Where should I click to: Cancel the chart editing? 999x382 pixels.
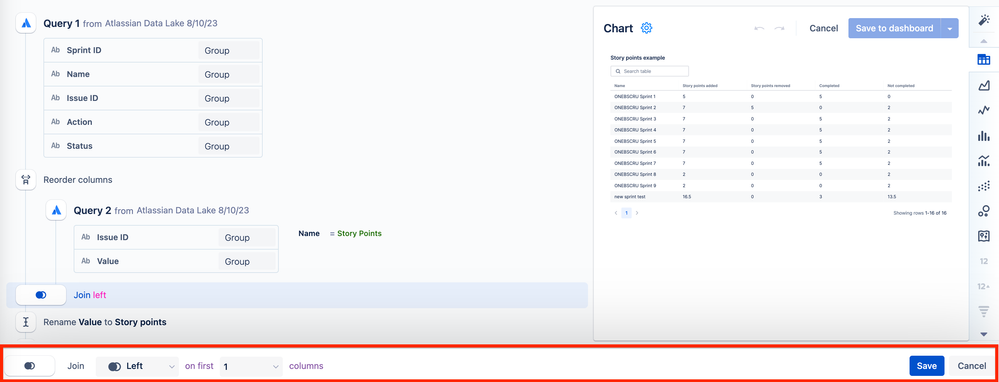[824, 28]
